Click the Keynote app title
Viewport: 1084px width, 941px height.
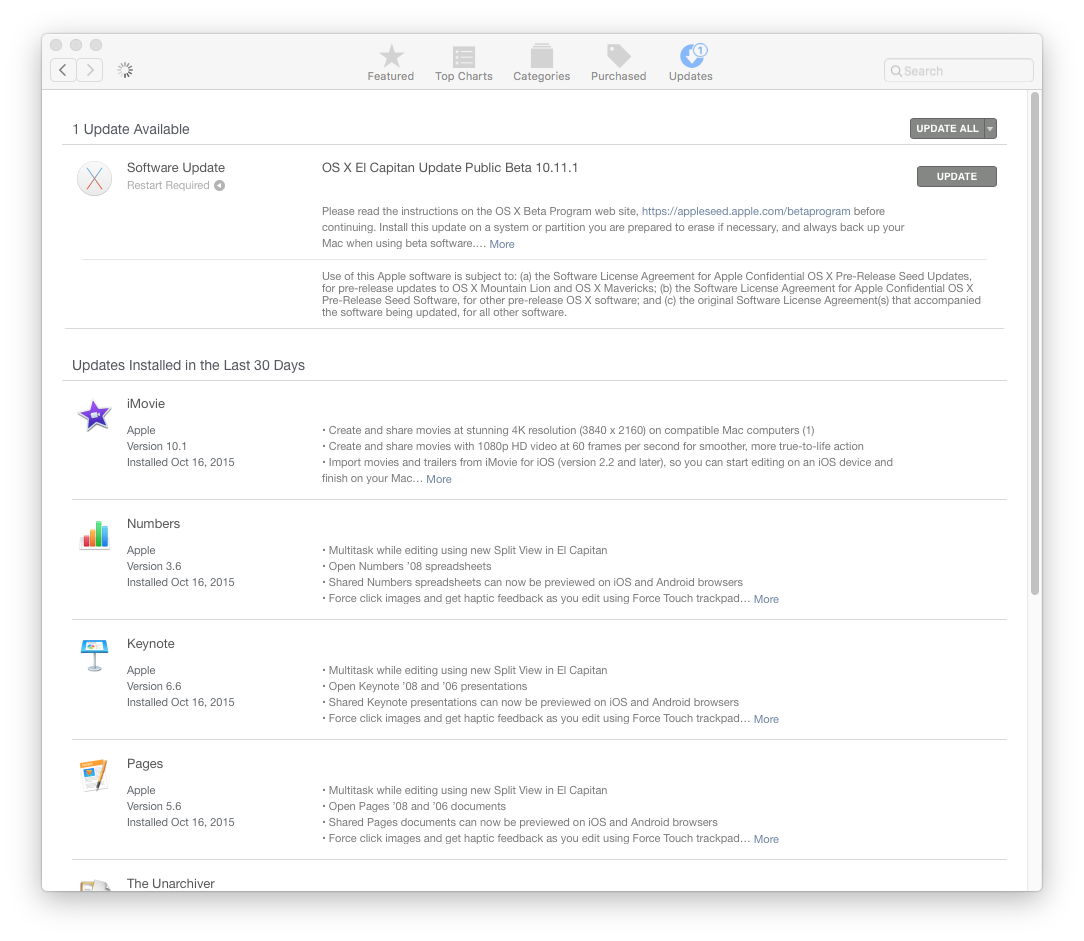click(151, 644)
